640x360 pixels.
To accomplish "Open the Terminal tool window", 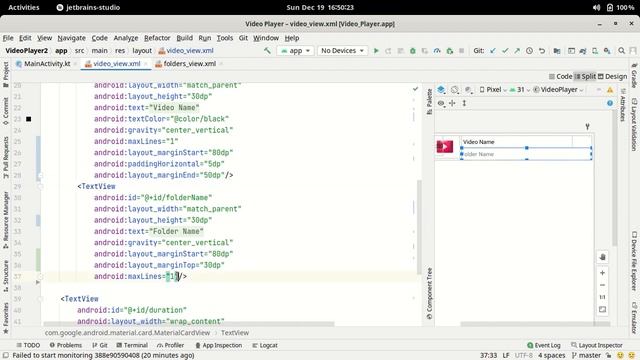I will tap(132, 345).
